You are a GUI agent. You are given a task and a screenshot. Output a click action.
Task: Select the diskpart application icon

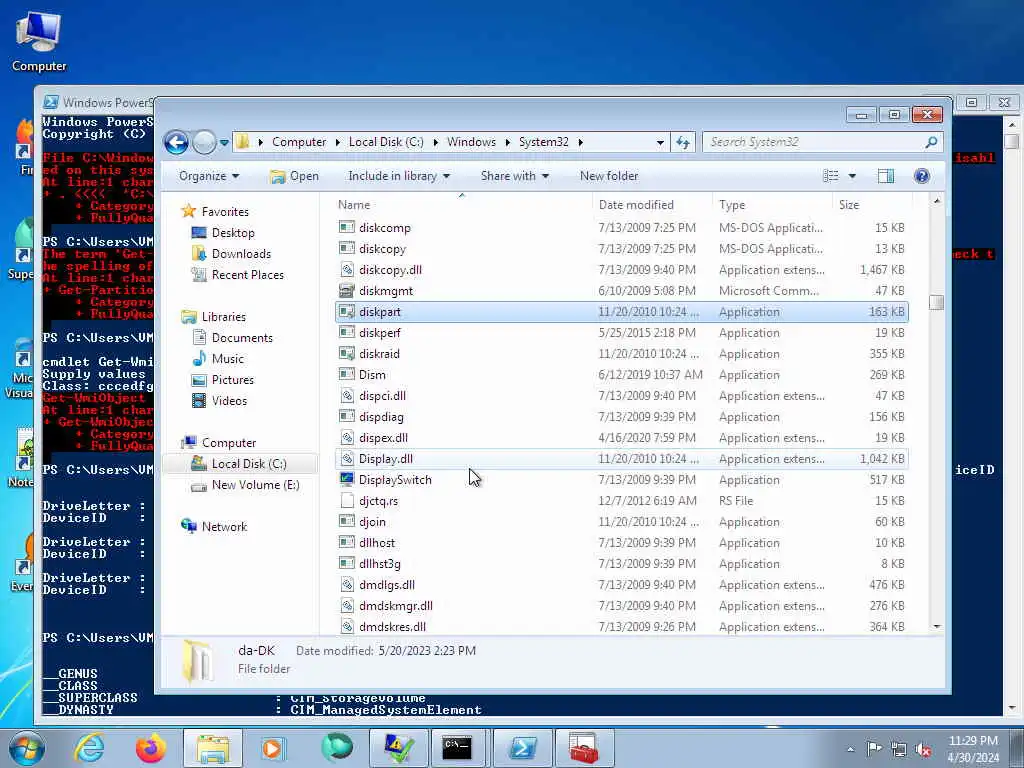(x=347, y=312)
